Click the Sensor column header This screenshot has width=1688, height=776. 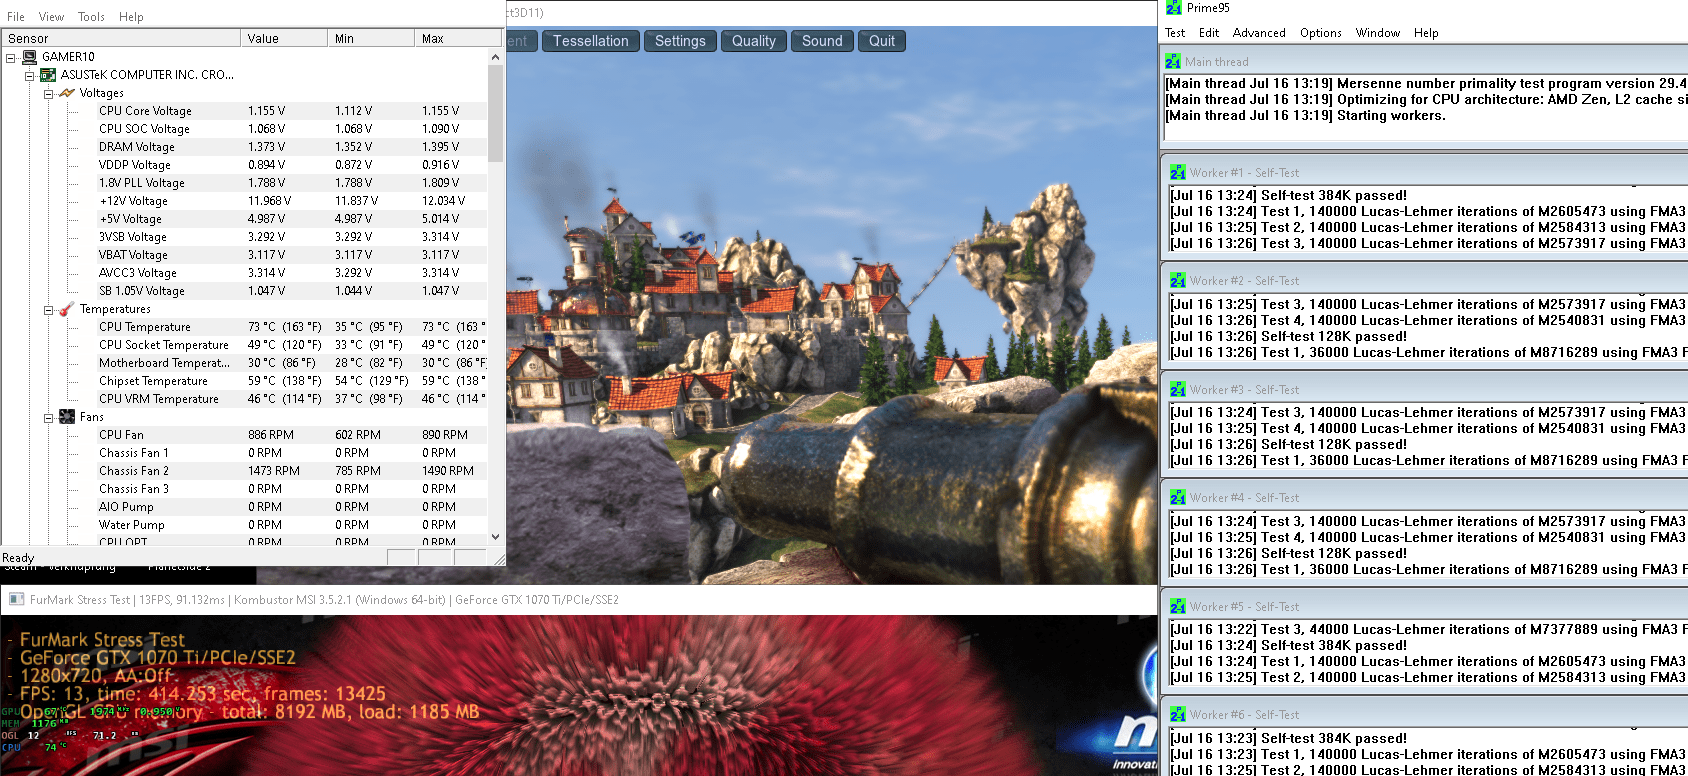click(x=121, y=38)
